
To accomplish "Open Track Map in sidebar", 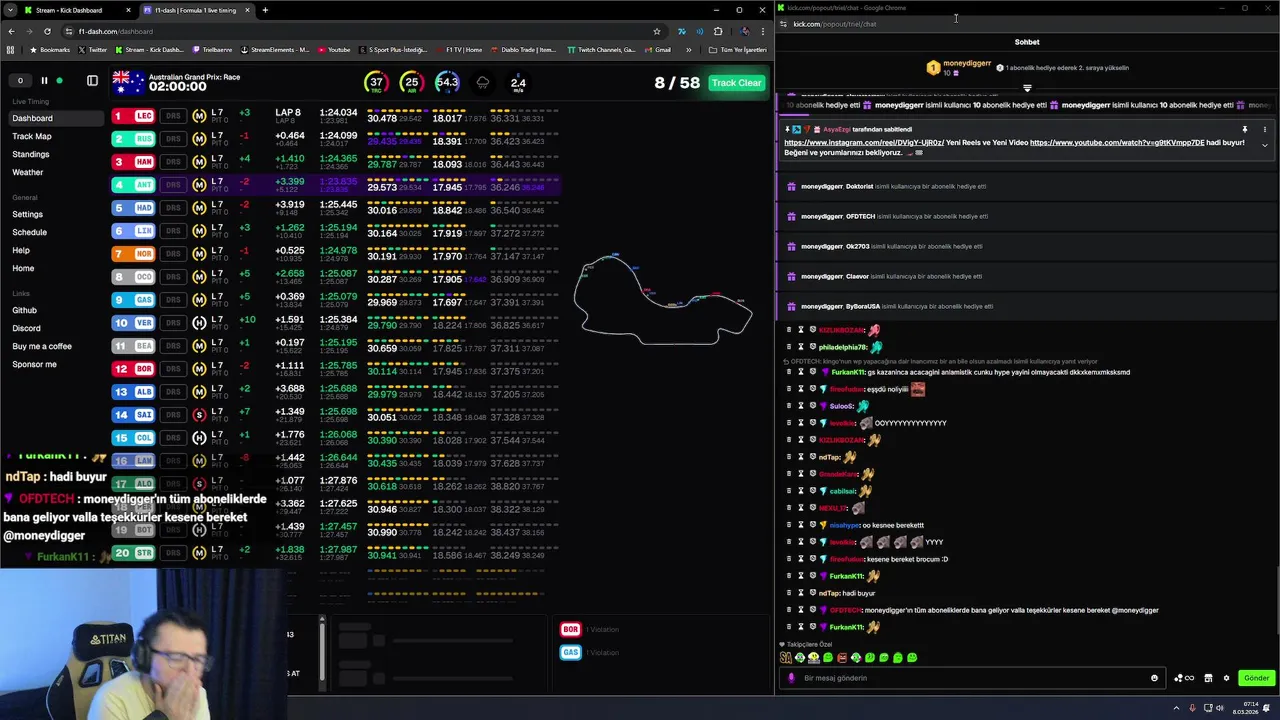I will (31, 136).
